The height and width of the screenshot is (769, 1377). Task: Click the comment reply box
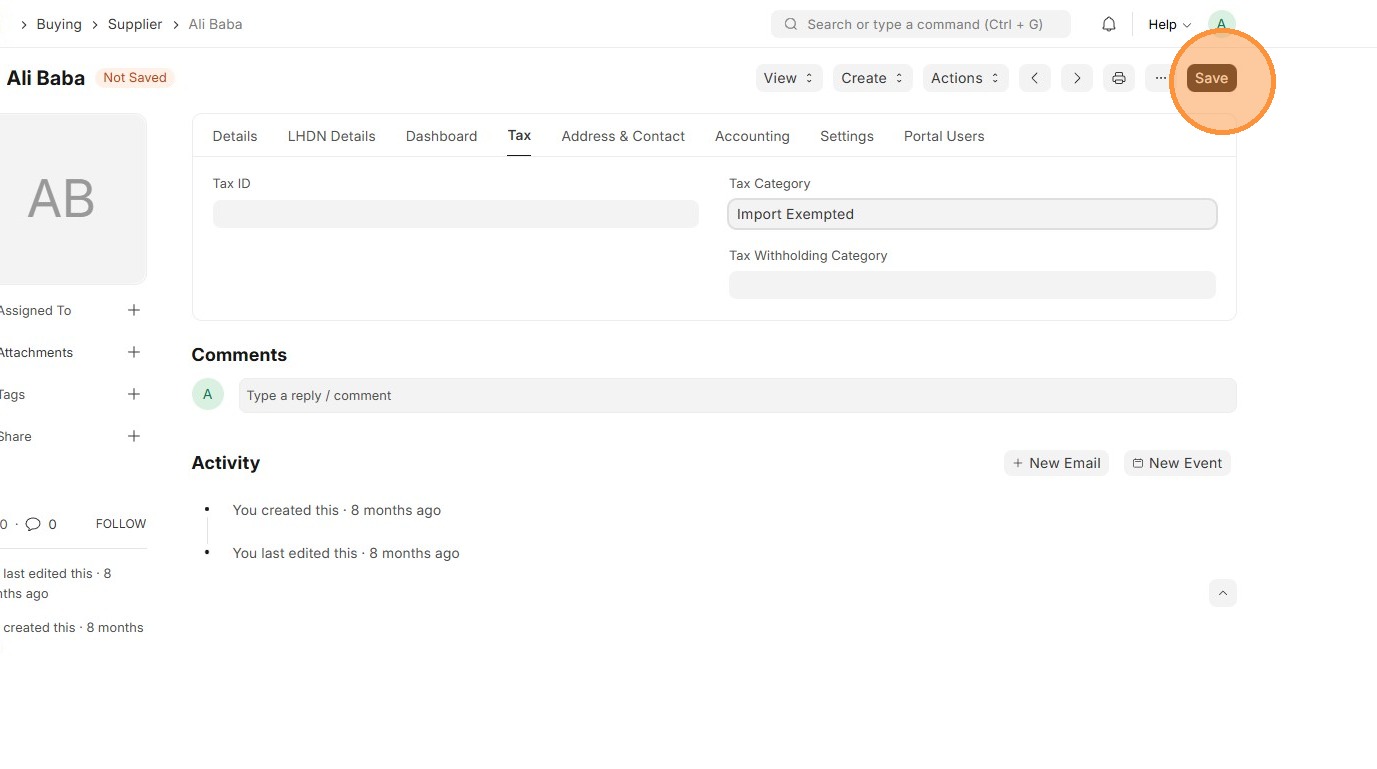pyautogui.click(x=738, y=395)
